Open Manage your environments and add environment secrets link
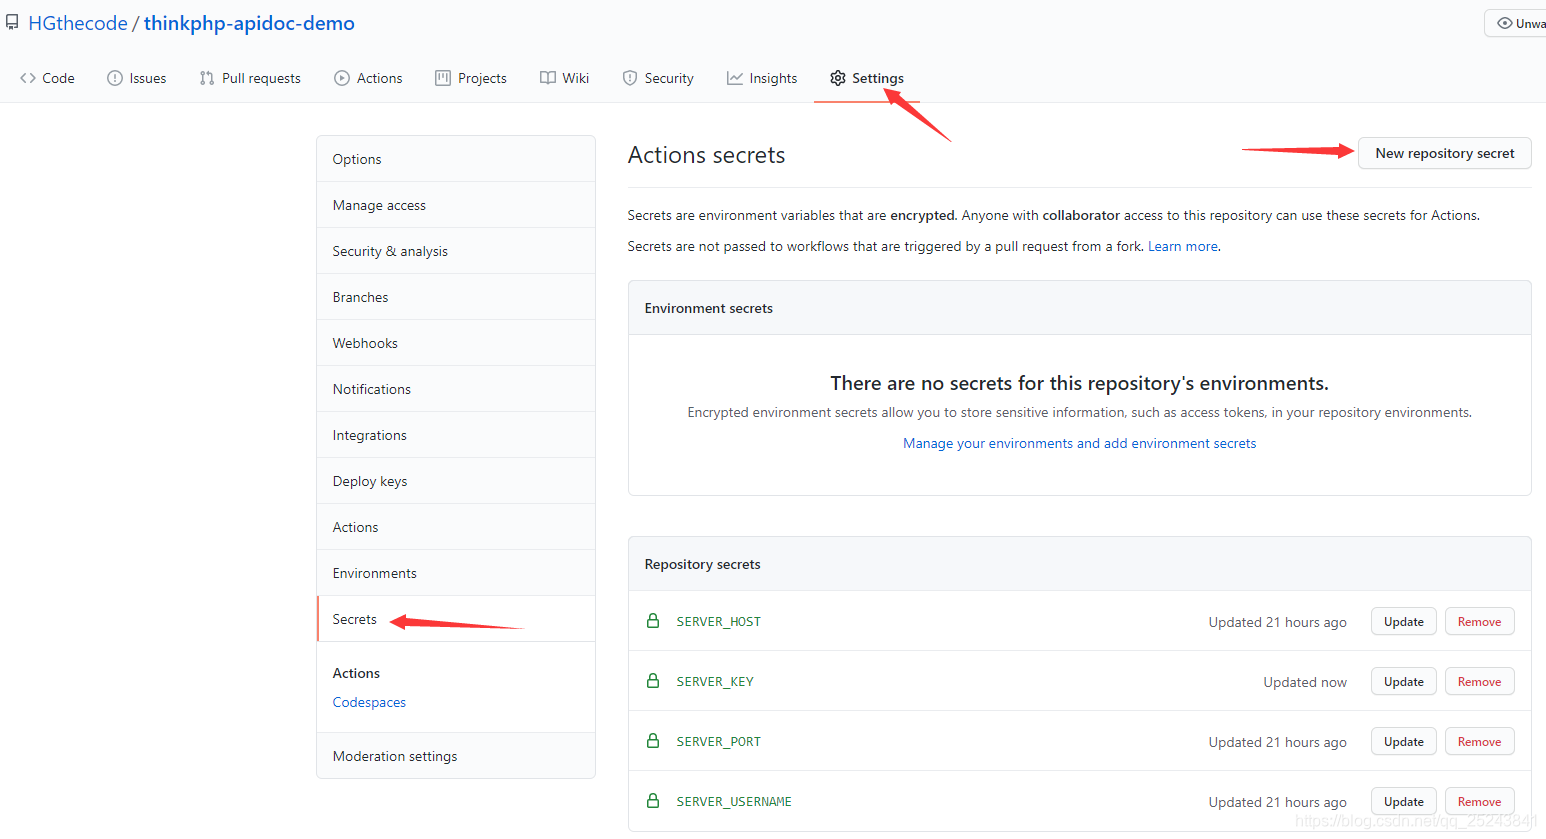The height and width of the screenshot is (839, 1546). (x=1079, y=443)
